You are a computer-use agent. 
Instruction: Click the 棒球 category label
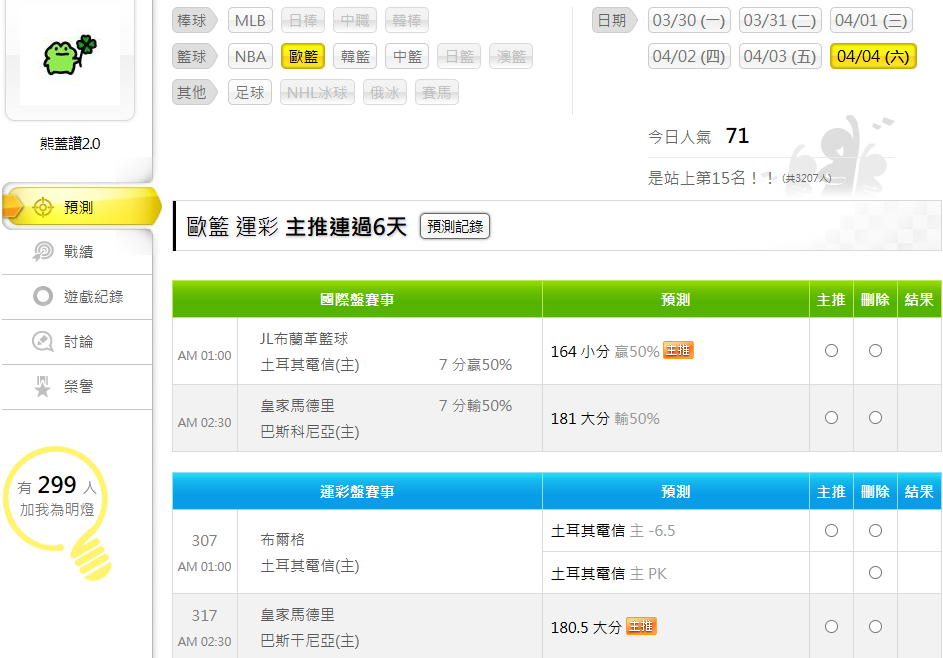194,20
